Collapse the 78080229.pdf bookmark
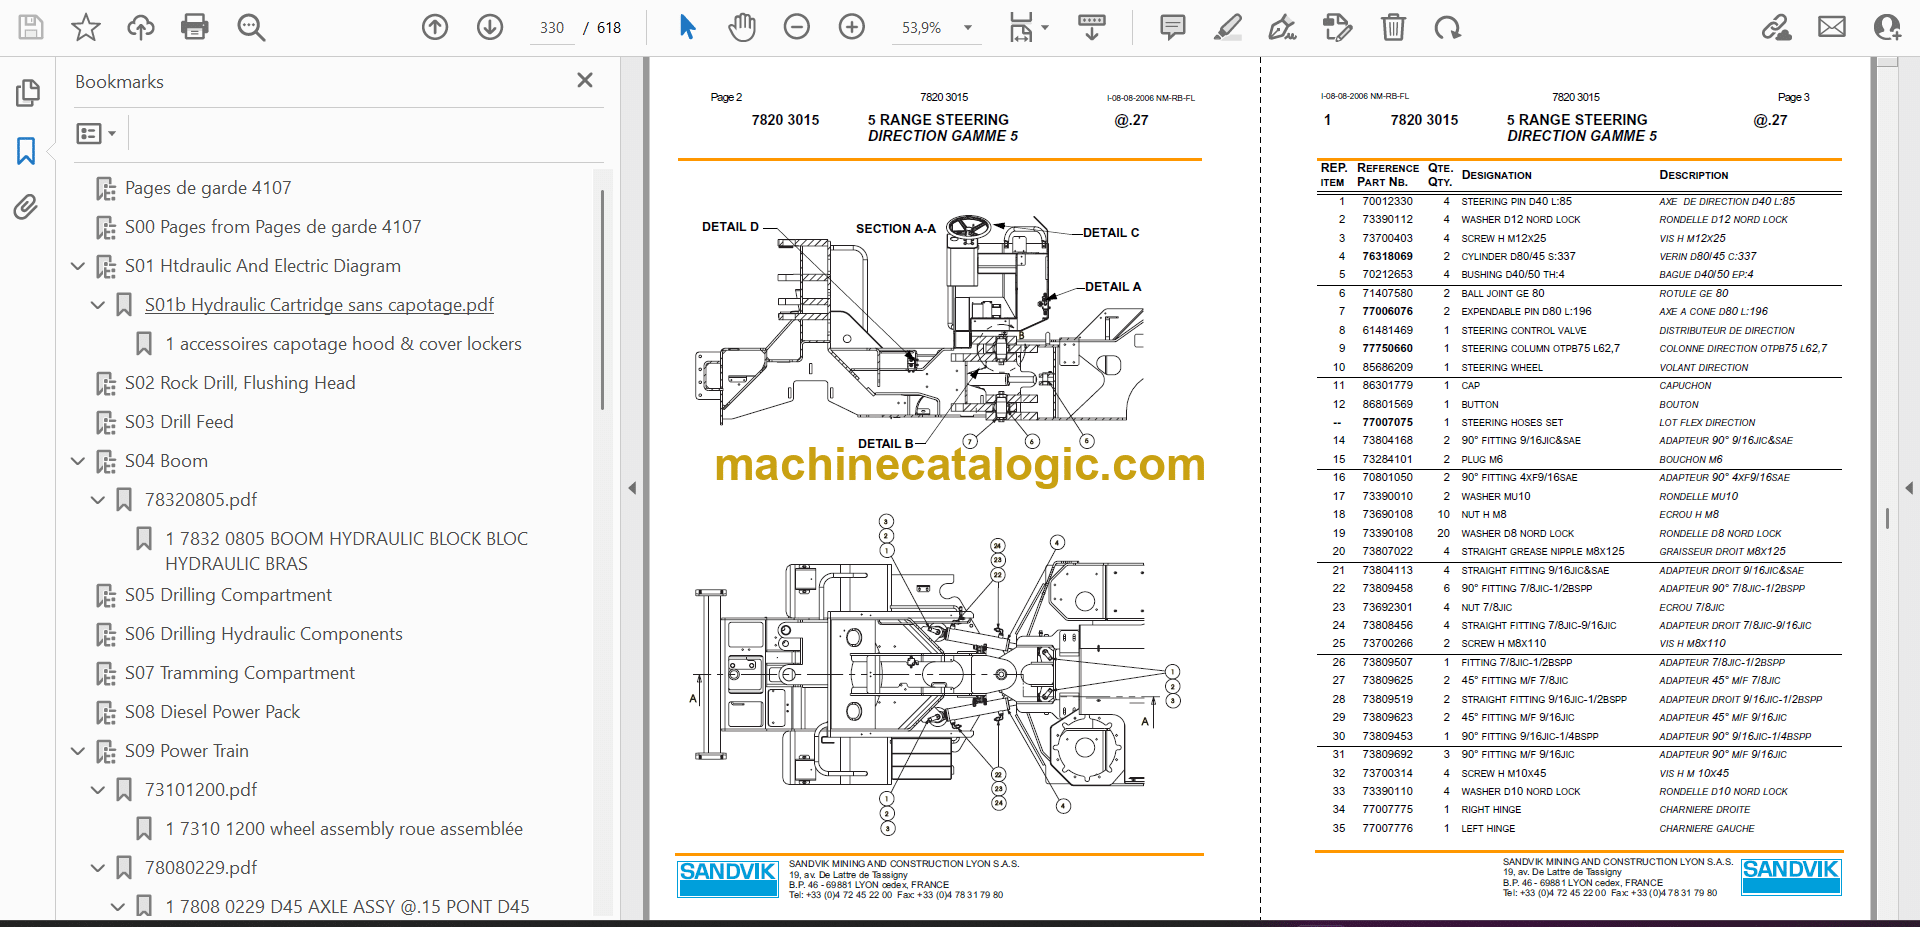Viewport: 1920px width, 927px height. [98, 868]
